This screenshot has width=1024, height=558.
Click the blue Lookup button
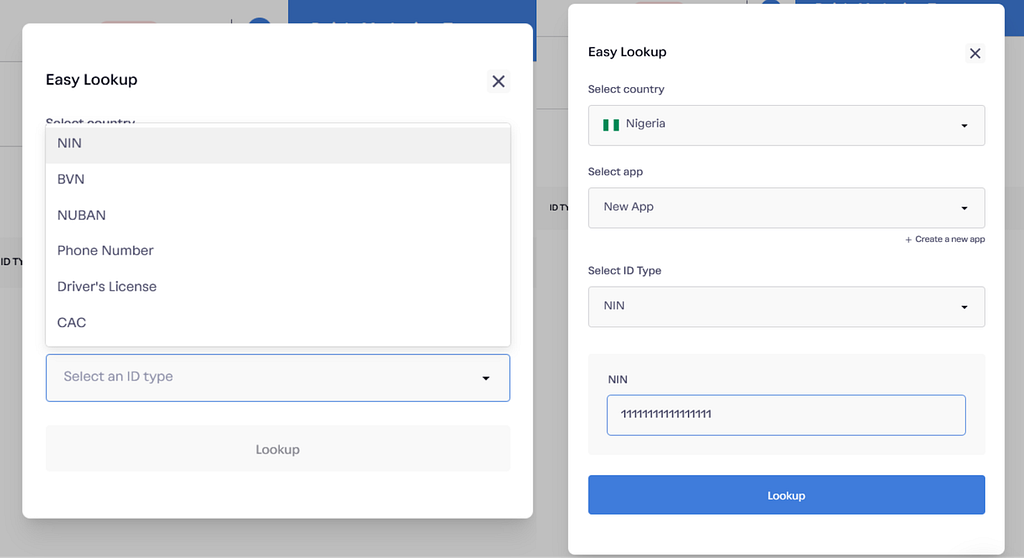786,495
